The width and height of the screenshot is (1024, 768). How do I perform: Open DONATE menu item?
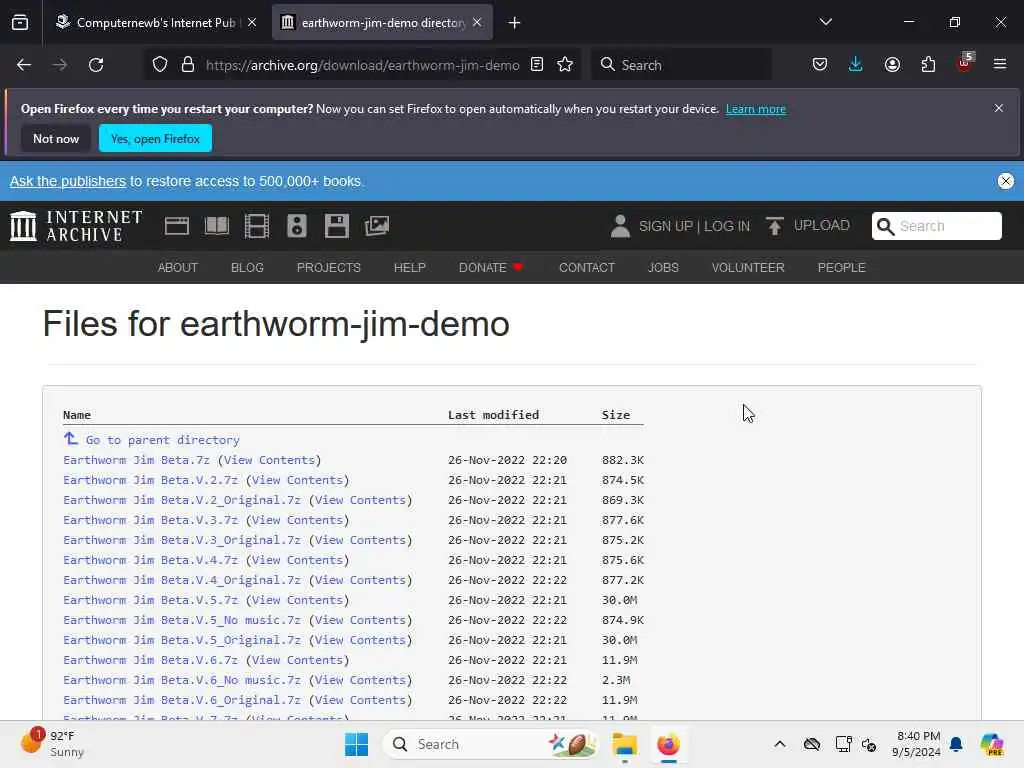pos(491,268)
